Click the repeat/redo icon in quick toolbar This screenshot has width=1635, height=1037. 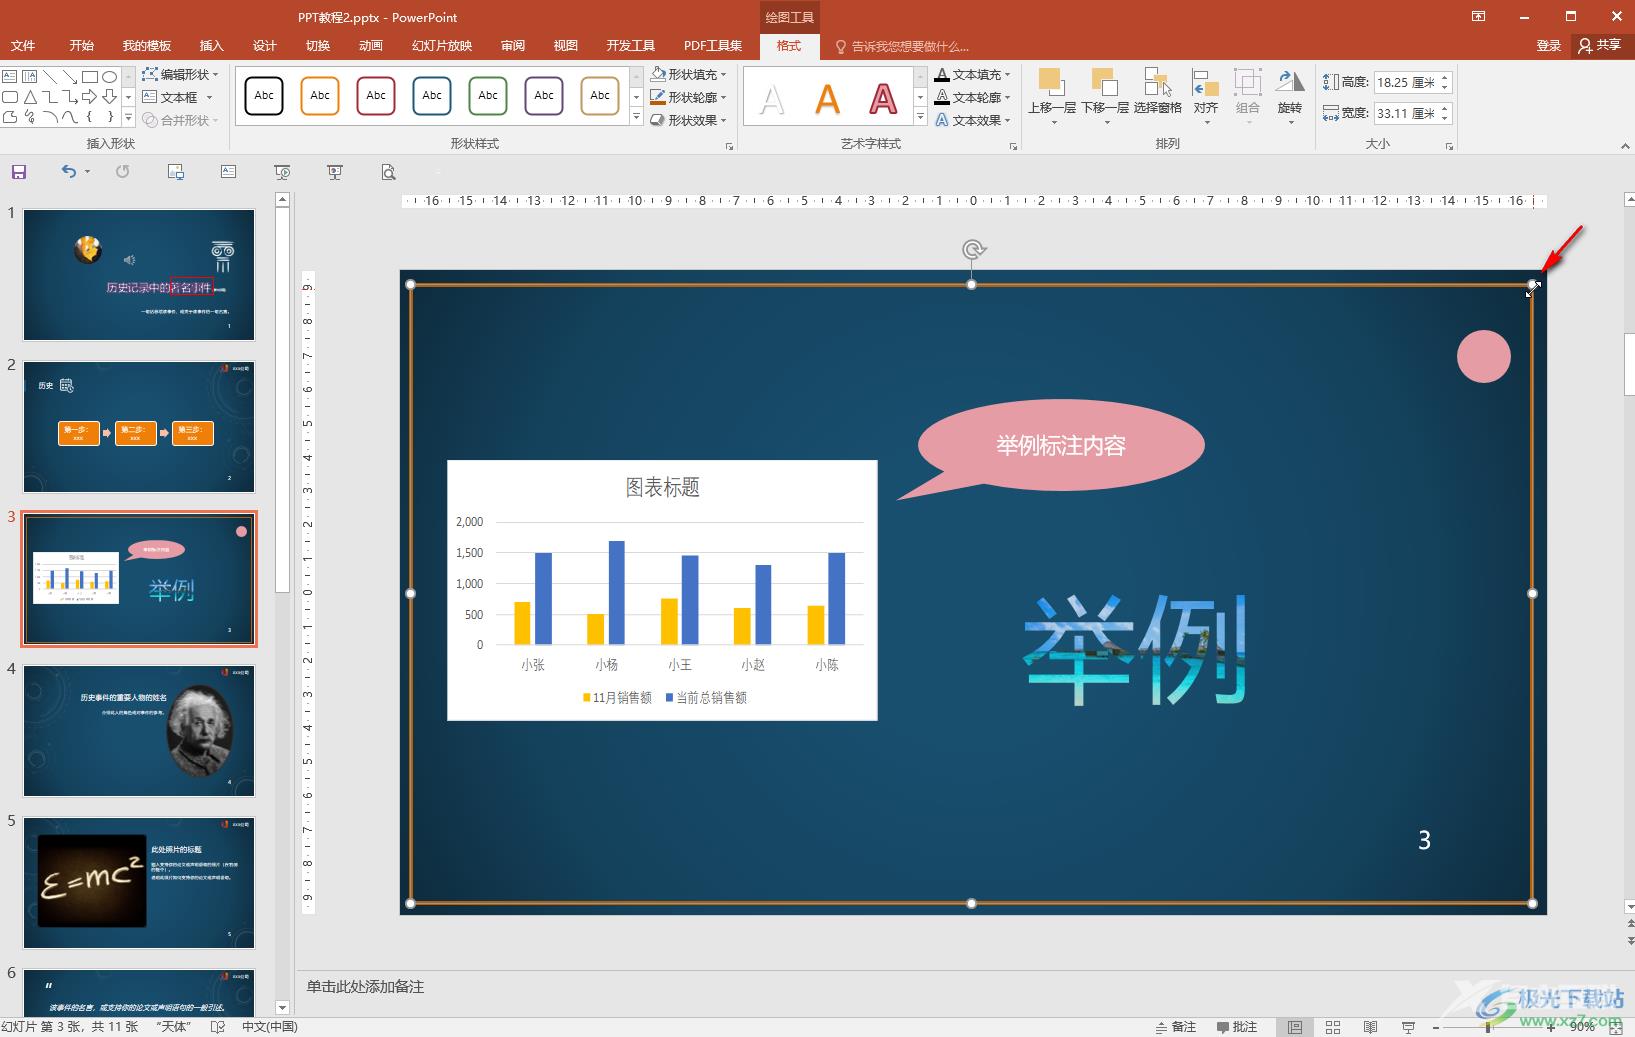[x=122, y=172]
